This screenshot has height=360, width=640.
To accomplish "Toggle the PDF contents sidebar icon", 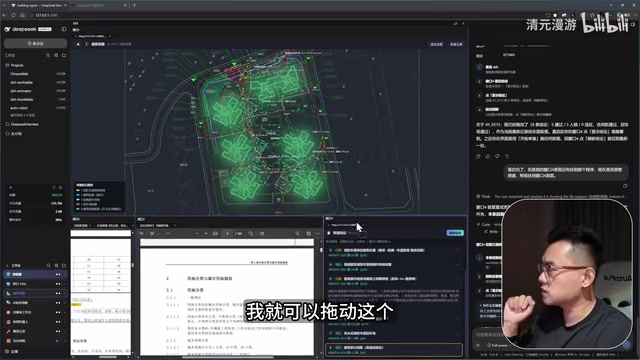I will (142, 233).
